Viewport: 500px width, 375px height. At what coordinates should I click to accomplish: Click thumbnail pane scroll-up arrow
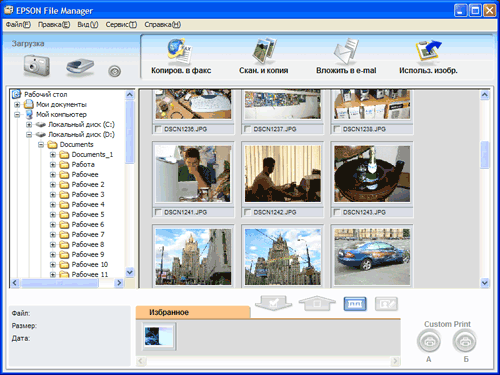tap(485, 95)
